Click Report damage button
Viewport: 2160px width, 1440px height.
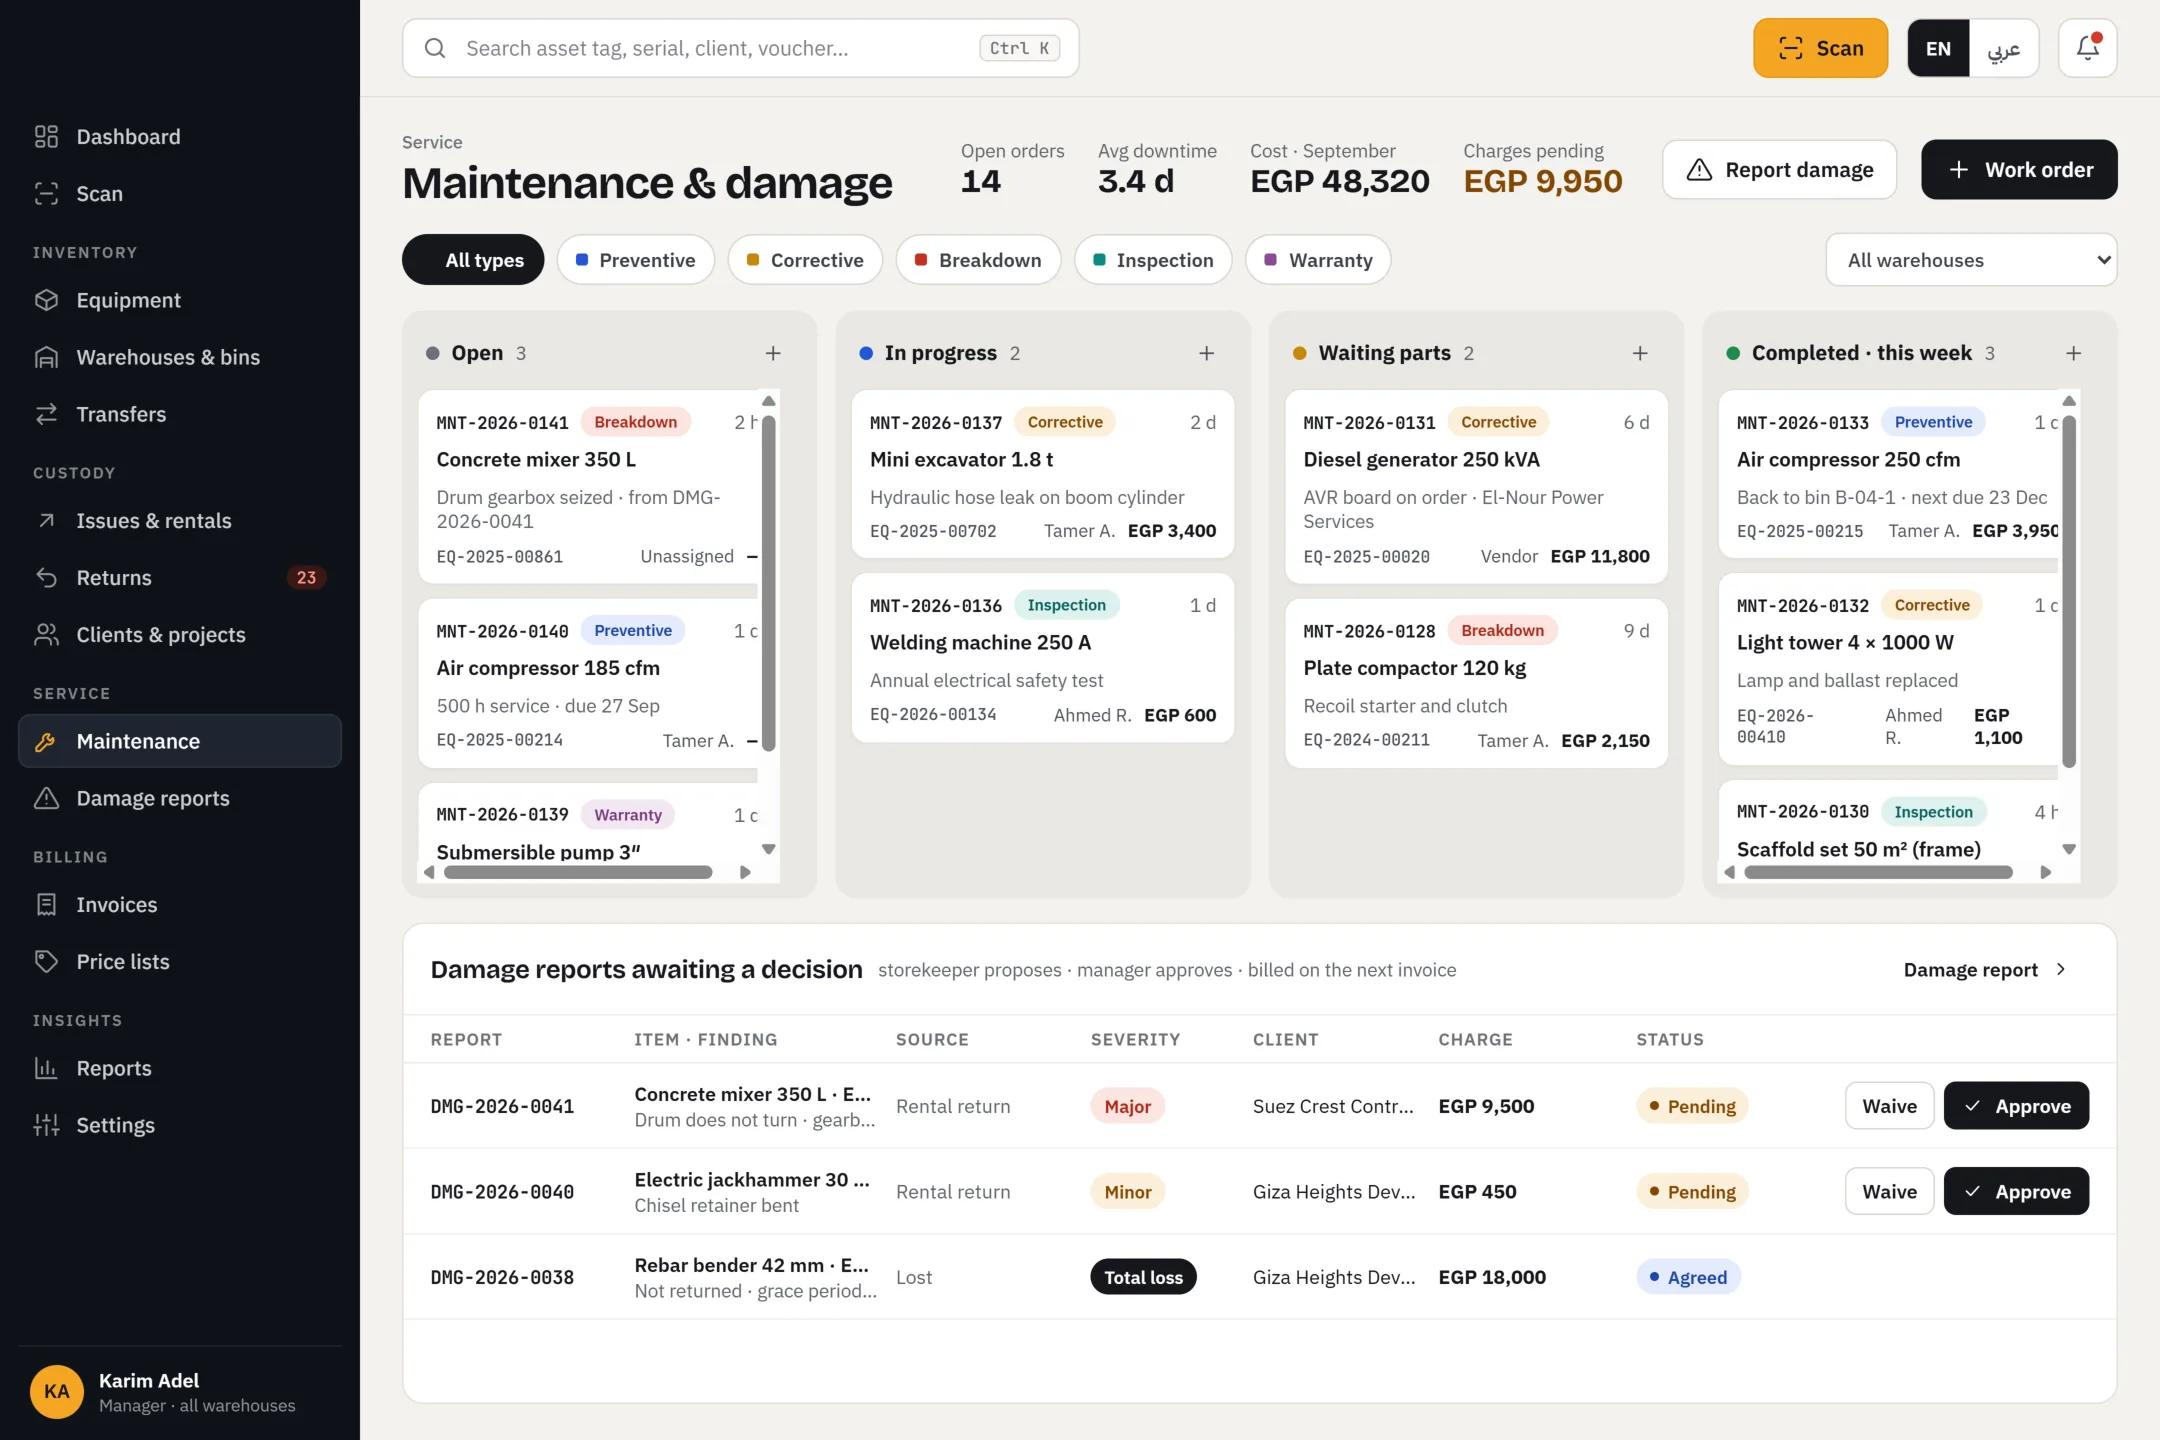(1780, 170)
